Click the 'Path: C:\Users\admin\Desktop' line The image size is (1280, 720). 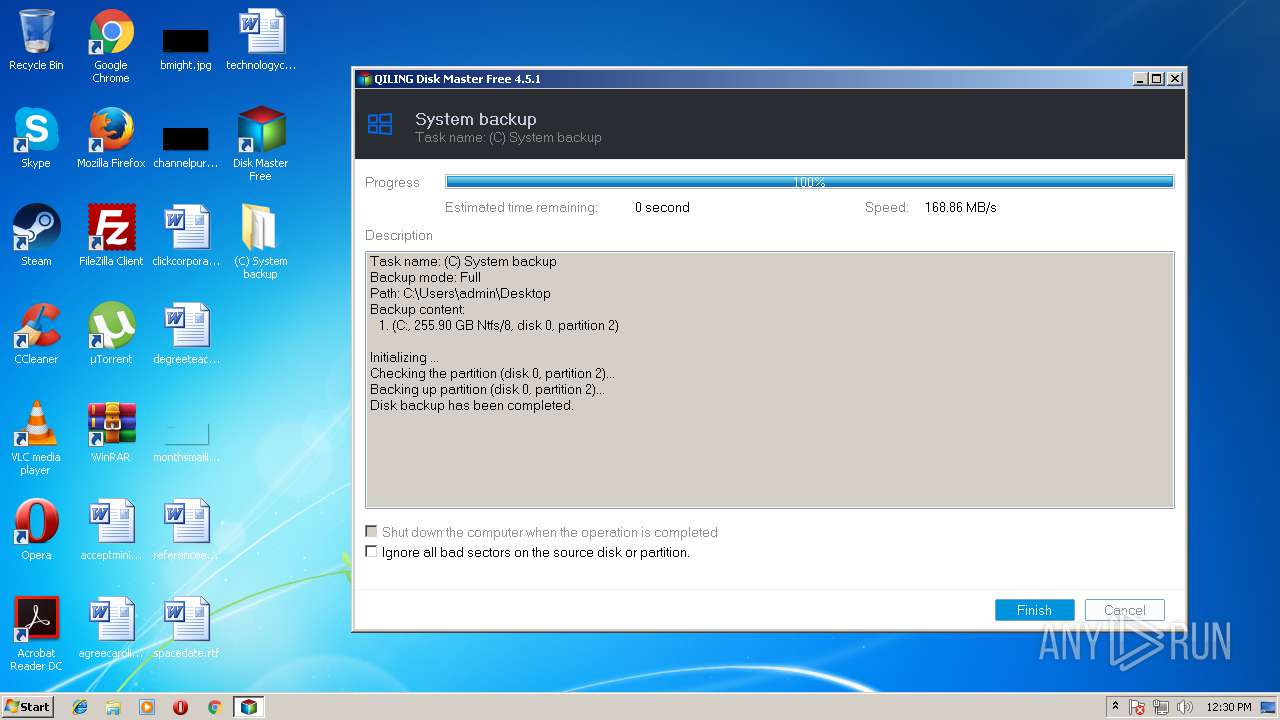click(x=460, y=294)
